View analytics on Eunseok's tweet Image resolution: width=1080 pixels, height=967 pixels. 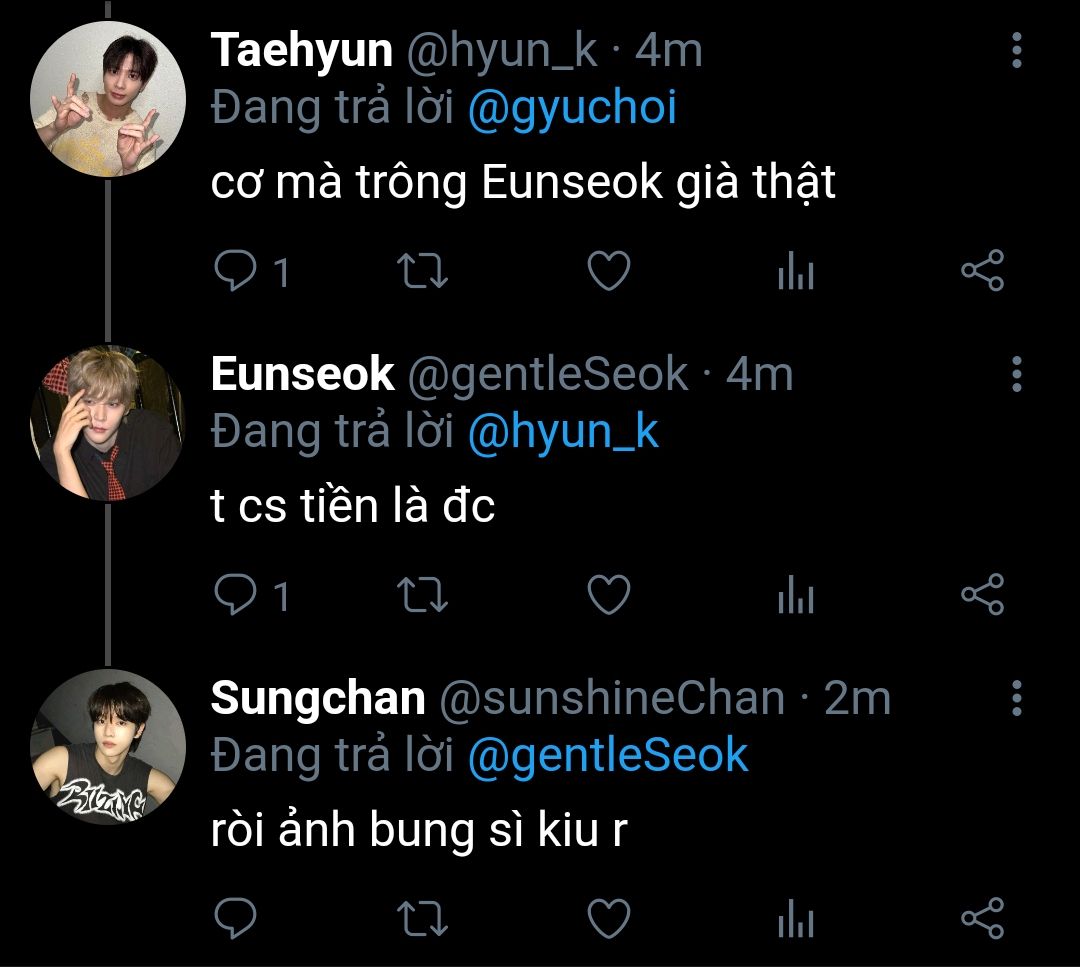pos(796,596)
